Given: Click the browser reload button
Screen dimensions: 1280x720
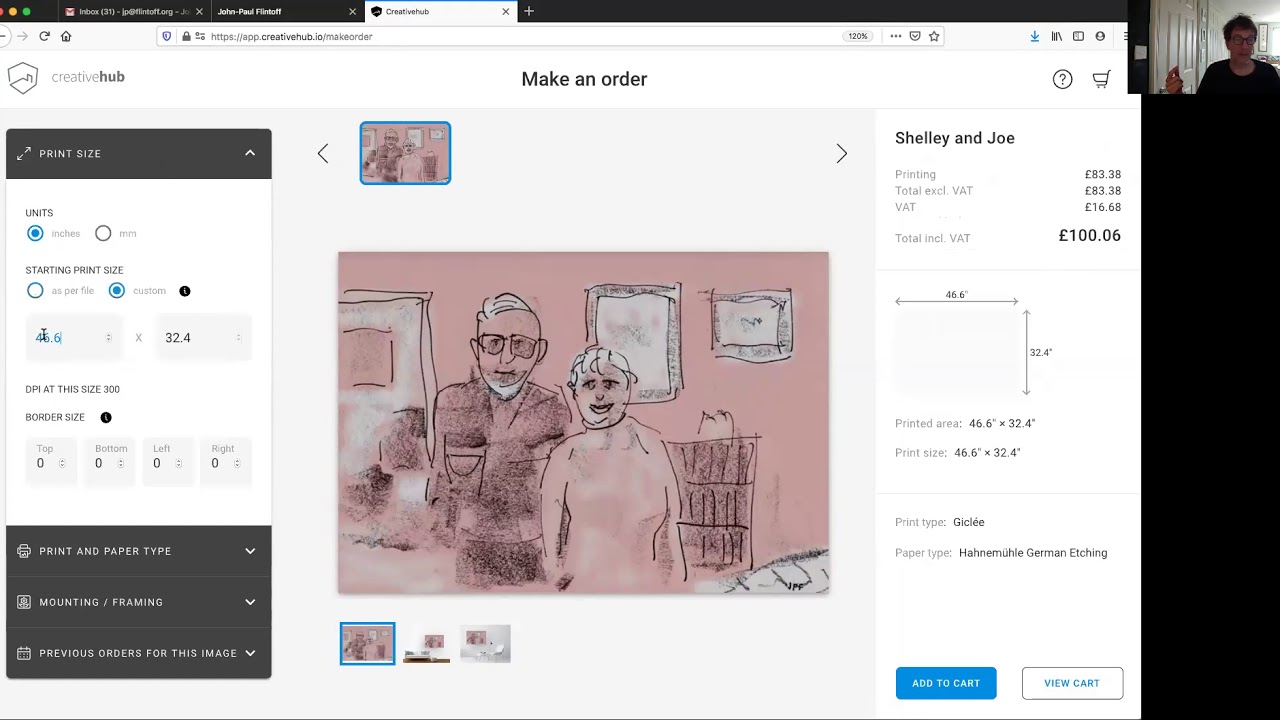Looking at the screenshot, I should pos(44,36).
